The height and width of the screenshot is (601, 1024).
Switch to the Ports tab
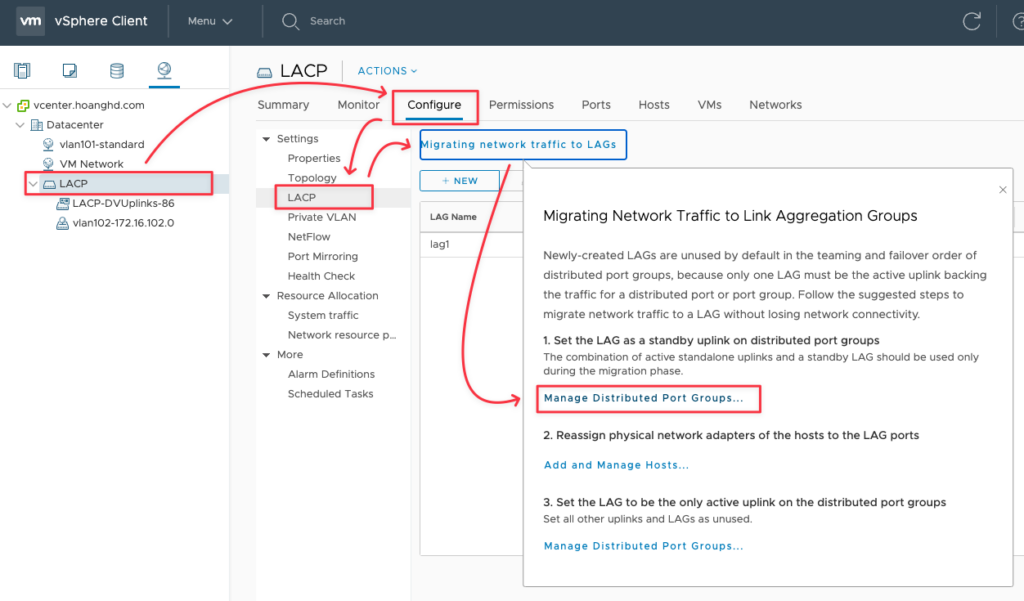(x=596, y=105)
